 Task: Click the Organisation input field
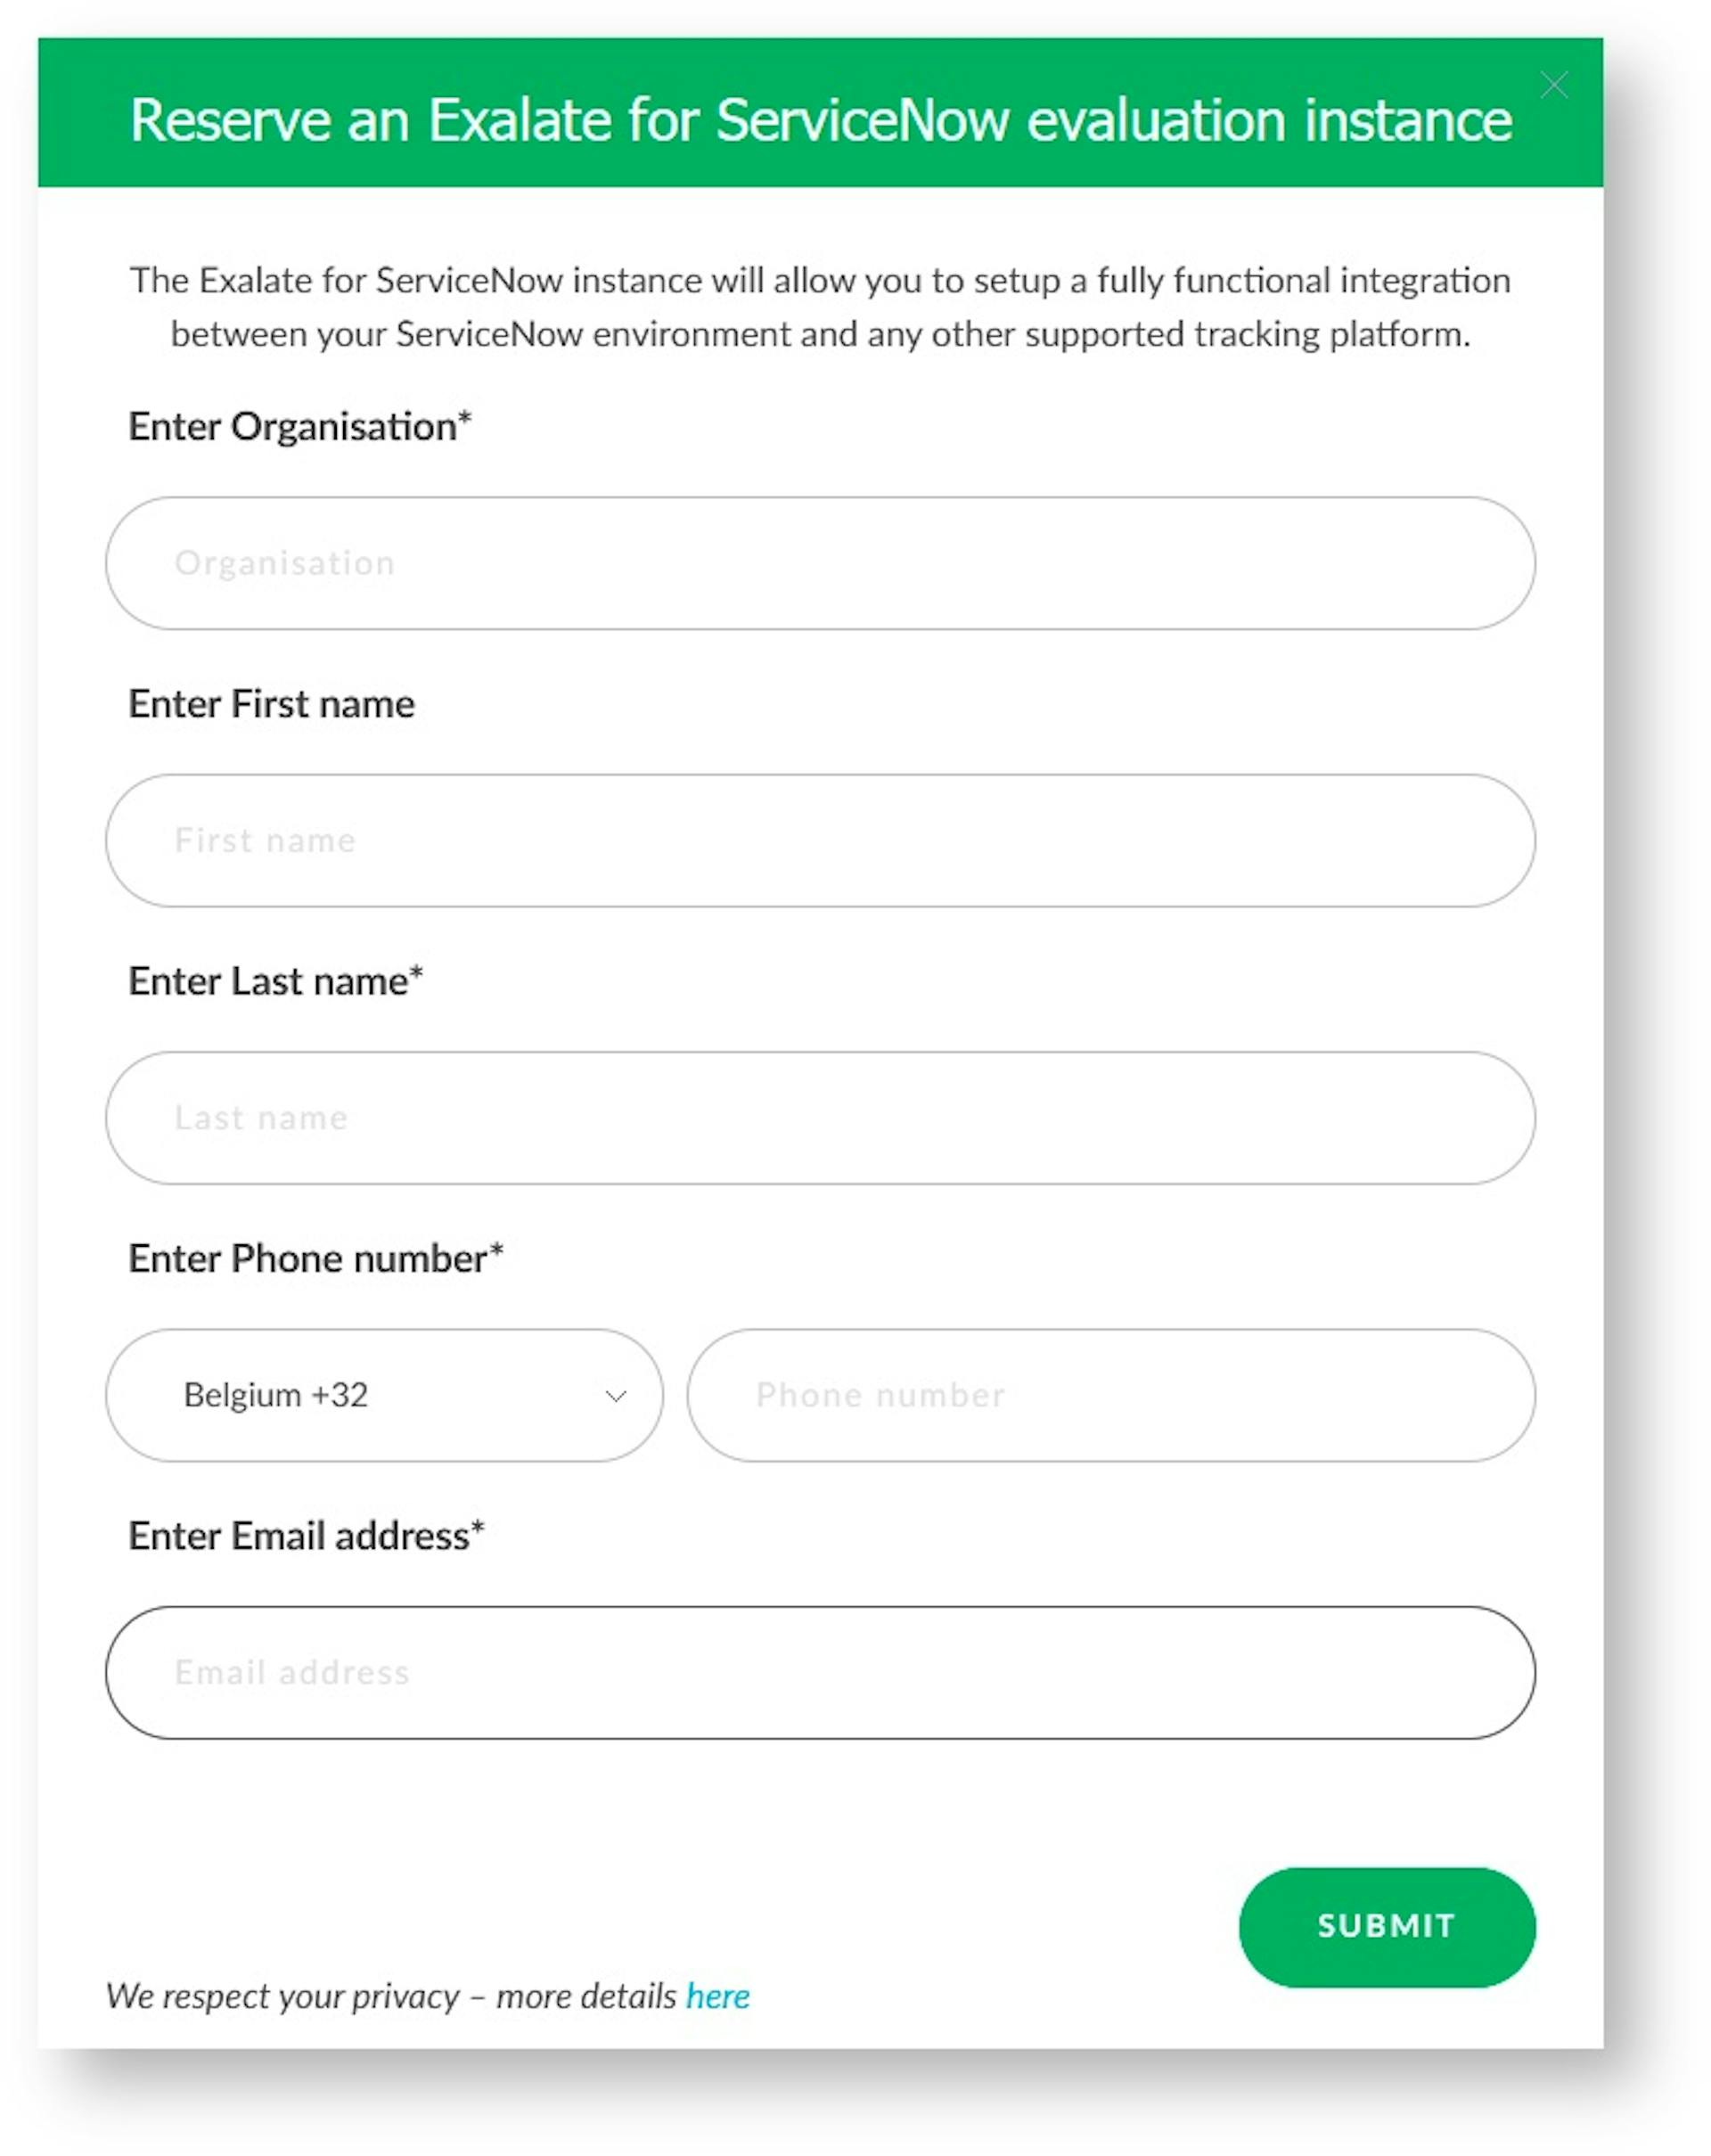819,562
